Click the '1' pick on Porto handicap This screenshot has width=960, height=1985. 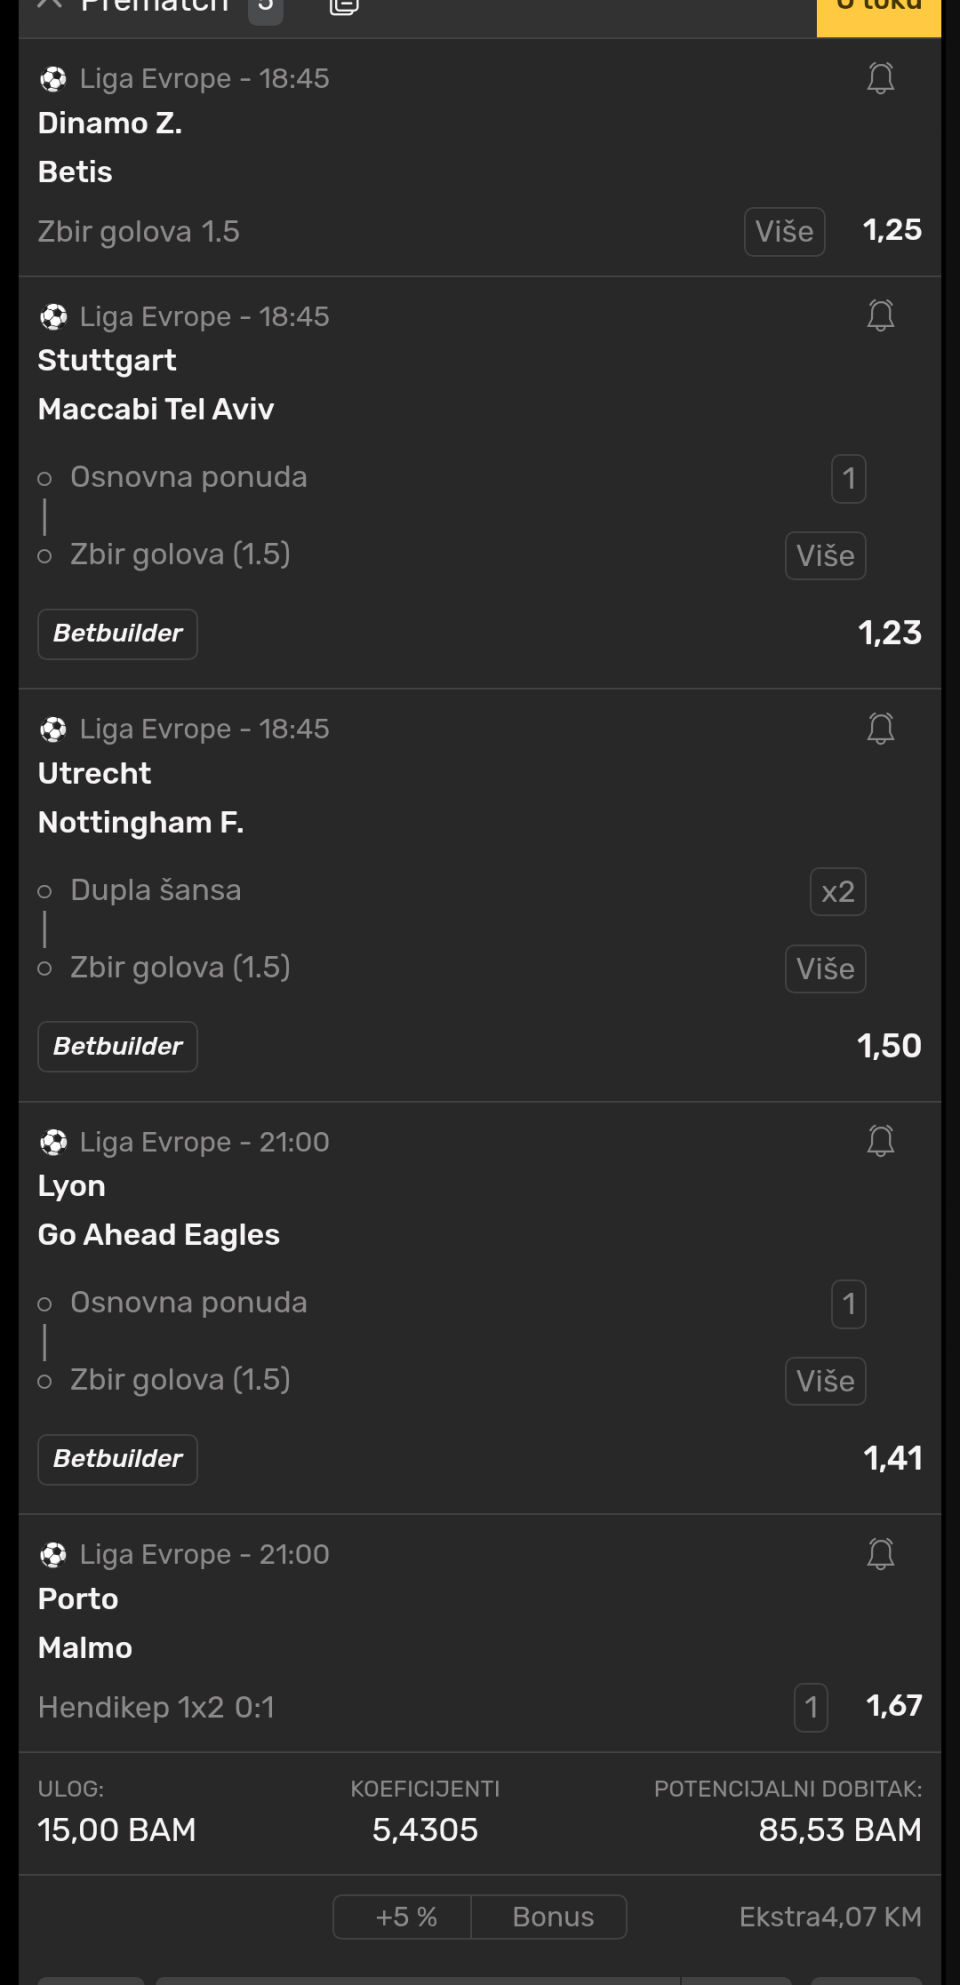pyautogui.click(x=811, y=1707)
